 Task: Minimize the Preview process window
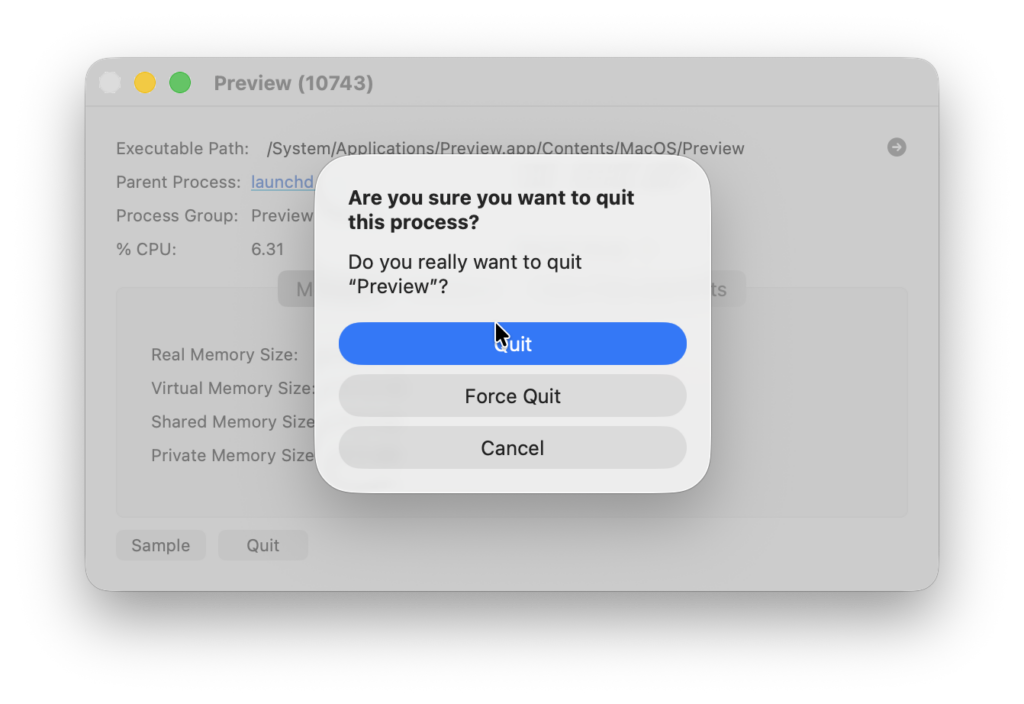(x=144, y=83)
